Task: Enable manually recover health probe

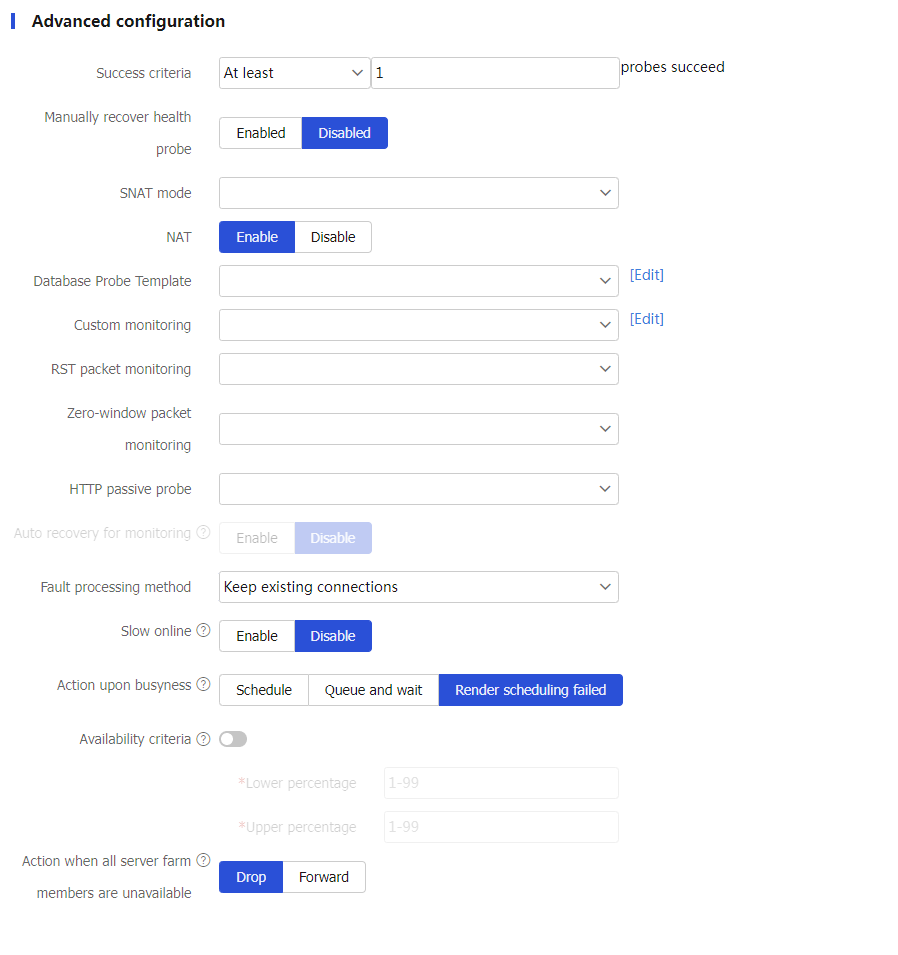Action: 261,133
